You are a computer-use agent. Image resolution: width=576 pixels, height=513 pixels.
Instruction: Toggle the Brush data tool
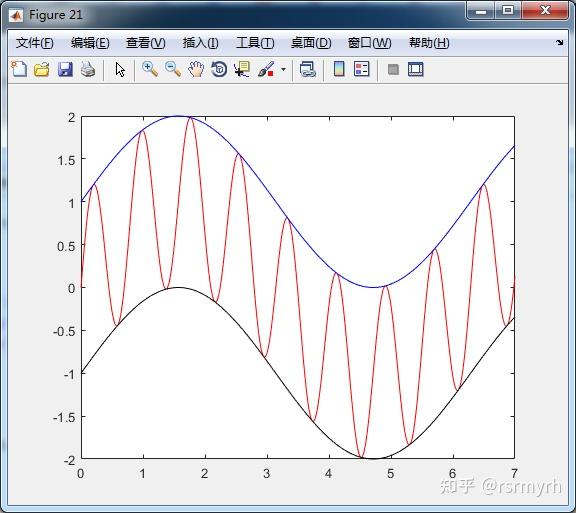pos(266,69)
